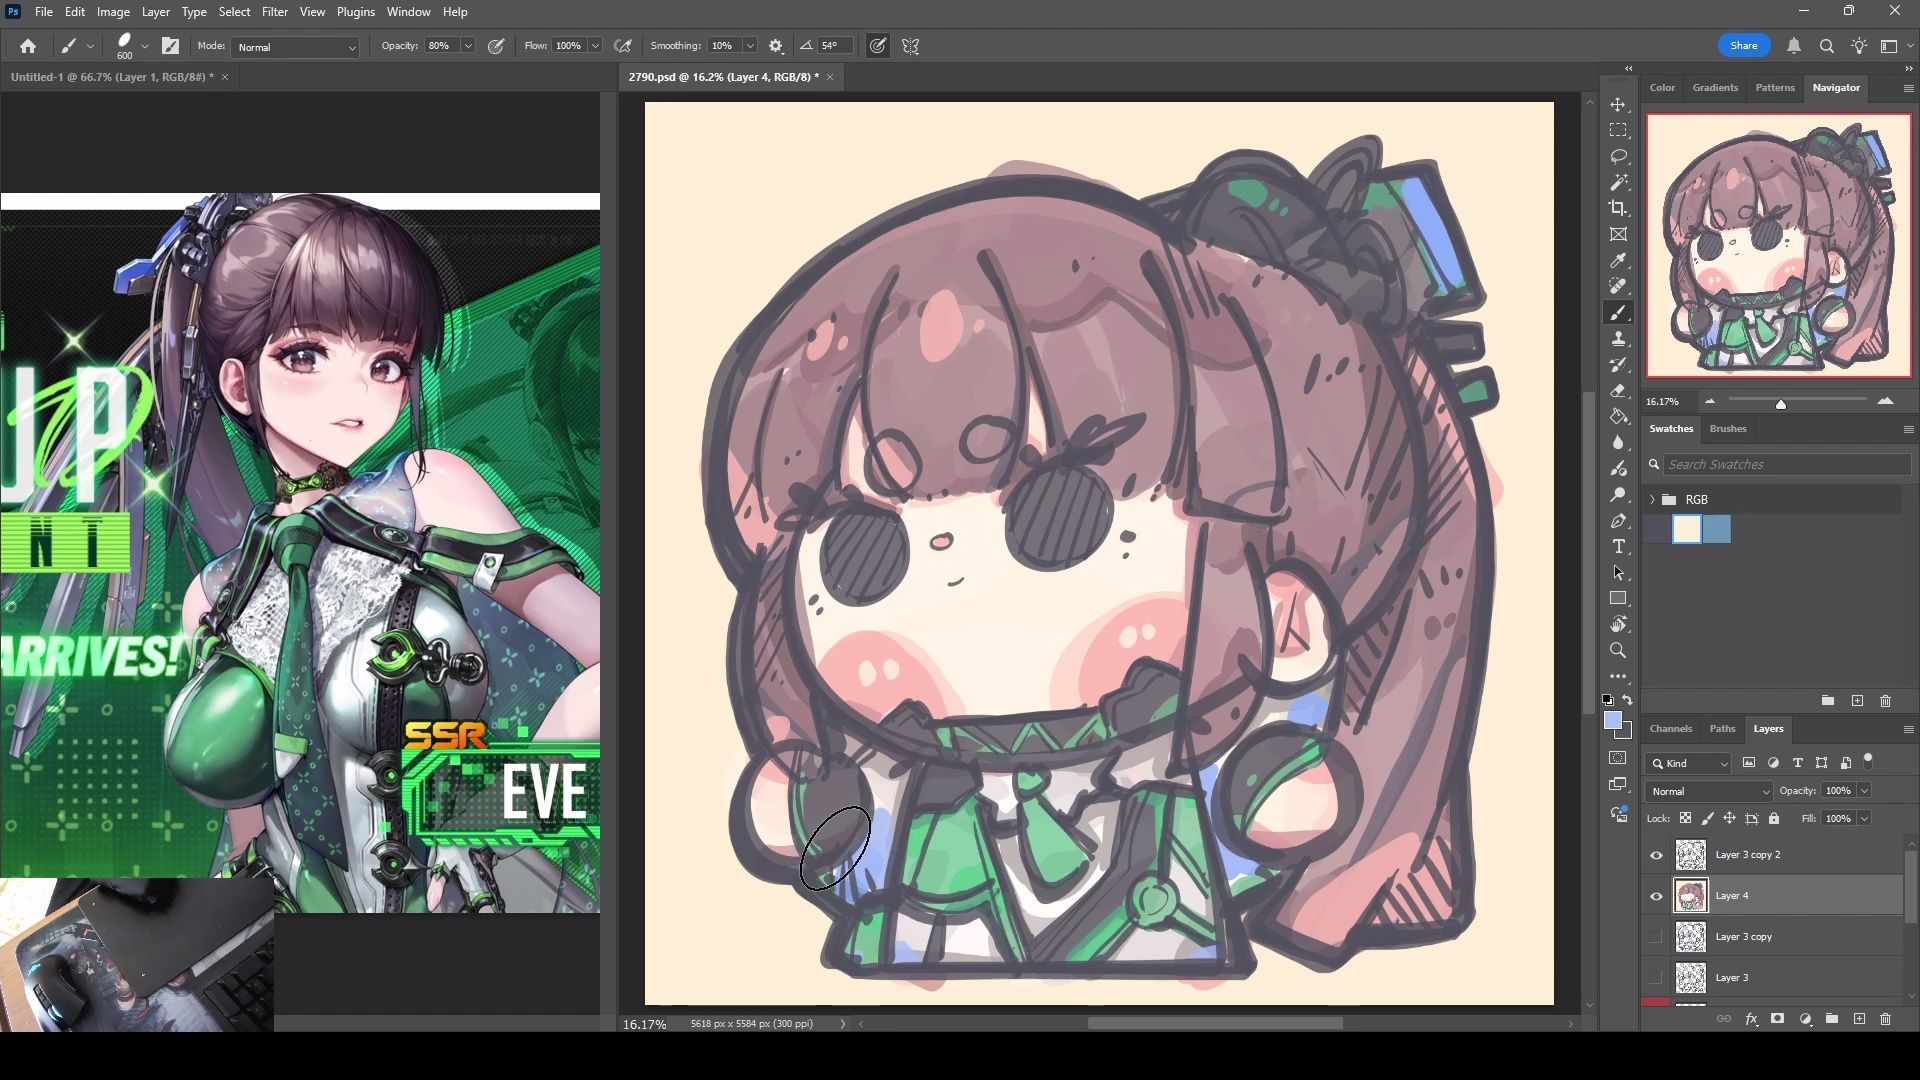Viewport: 1920px width, 1080px height.
Task: Select the Eraser tool
Action: (x=1618, y=391)
